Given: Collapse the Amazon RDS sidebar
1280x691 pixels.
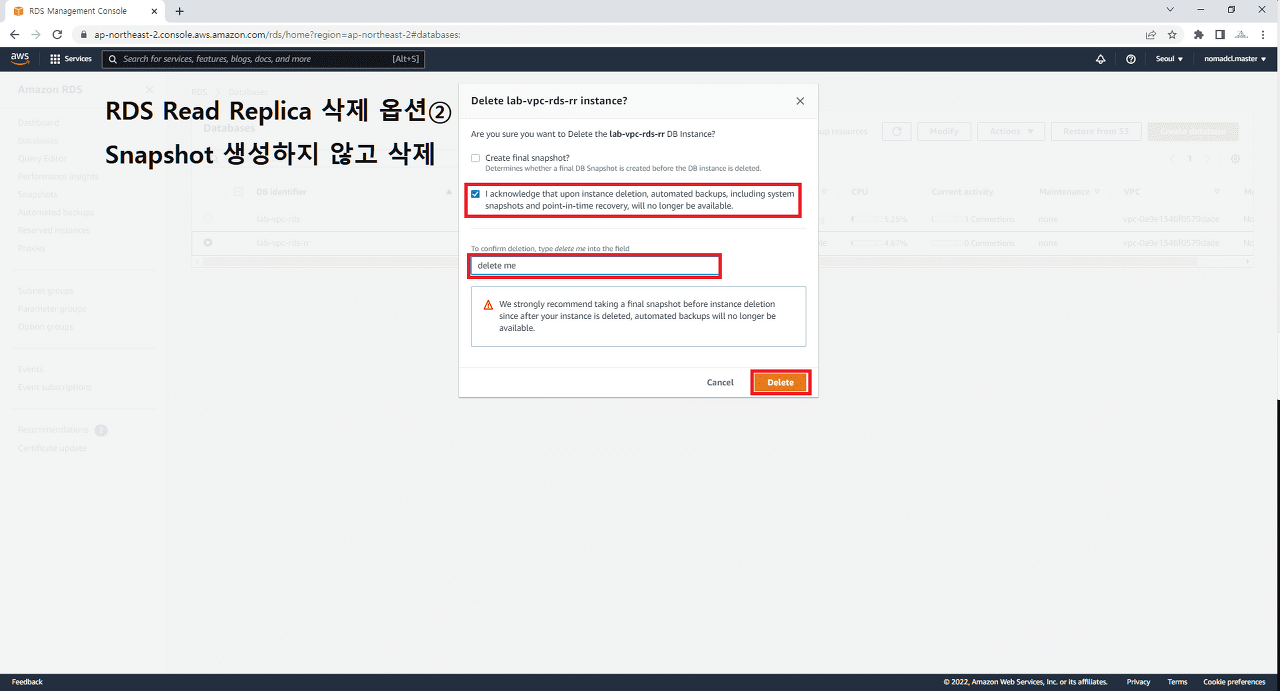Looking at the screenshot, I should pos(150,90).
